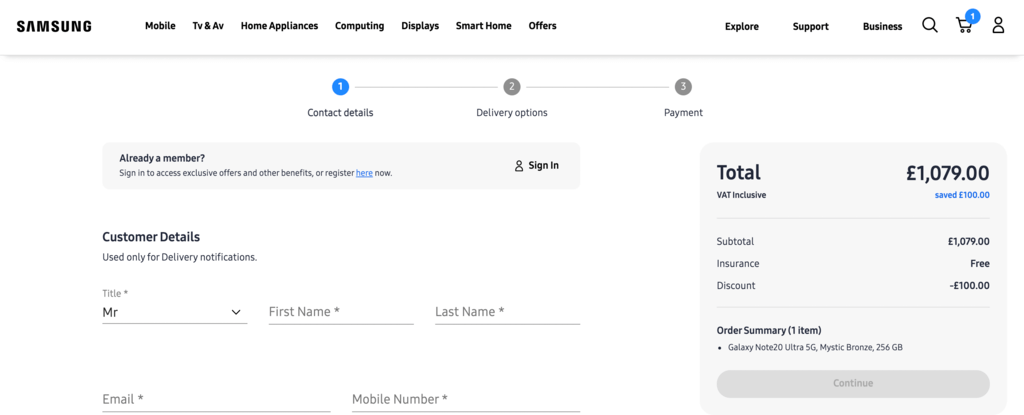The image size is (1024, 415).
Task: Select the Offers menu item
Action: pos(542,26)
